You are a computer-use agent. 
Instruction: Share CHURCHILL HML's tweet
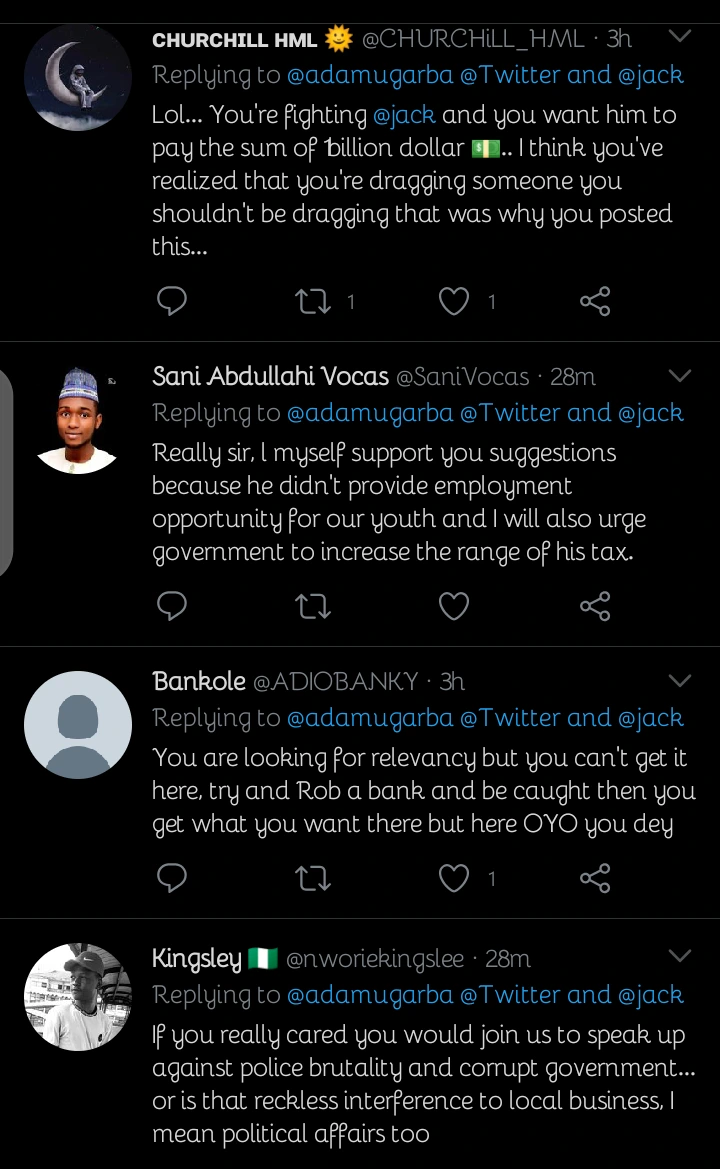[x=595, y=300]
